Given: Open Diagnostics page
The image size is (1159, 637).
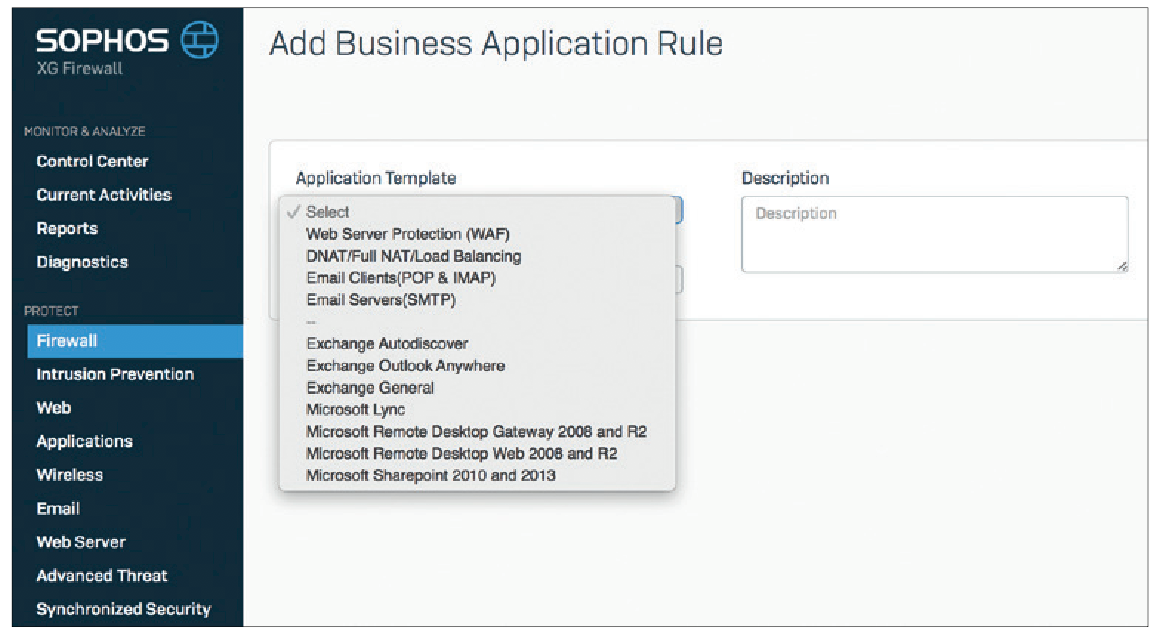Looking at the screenshot, I should coord(82,262).
